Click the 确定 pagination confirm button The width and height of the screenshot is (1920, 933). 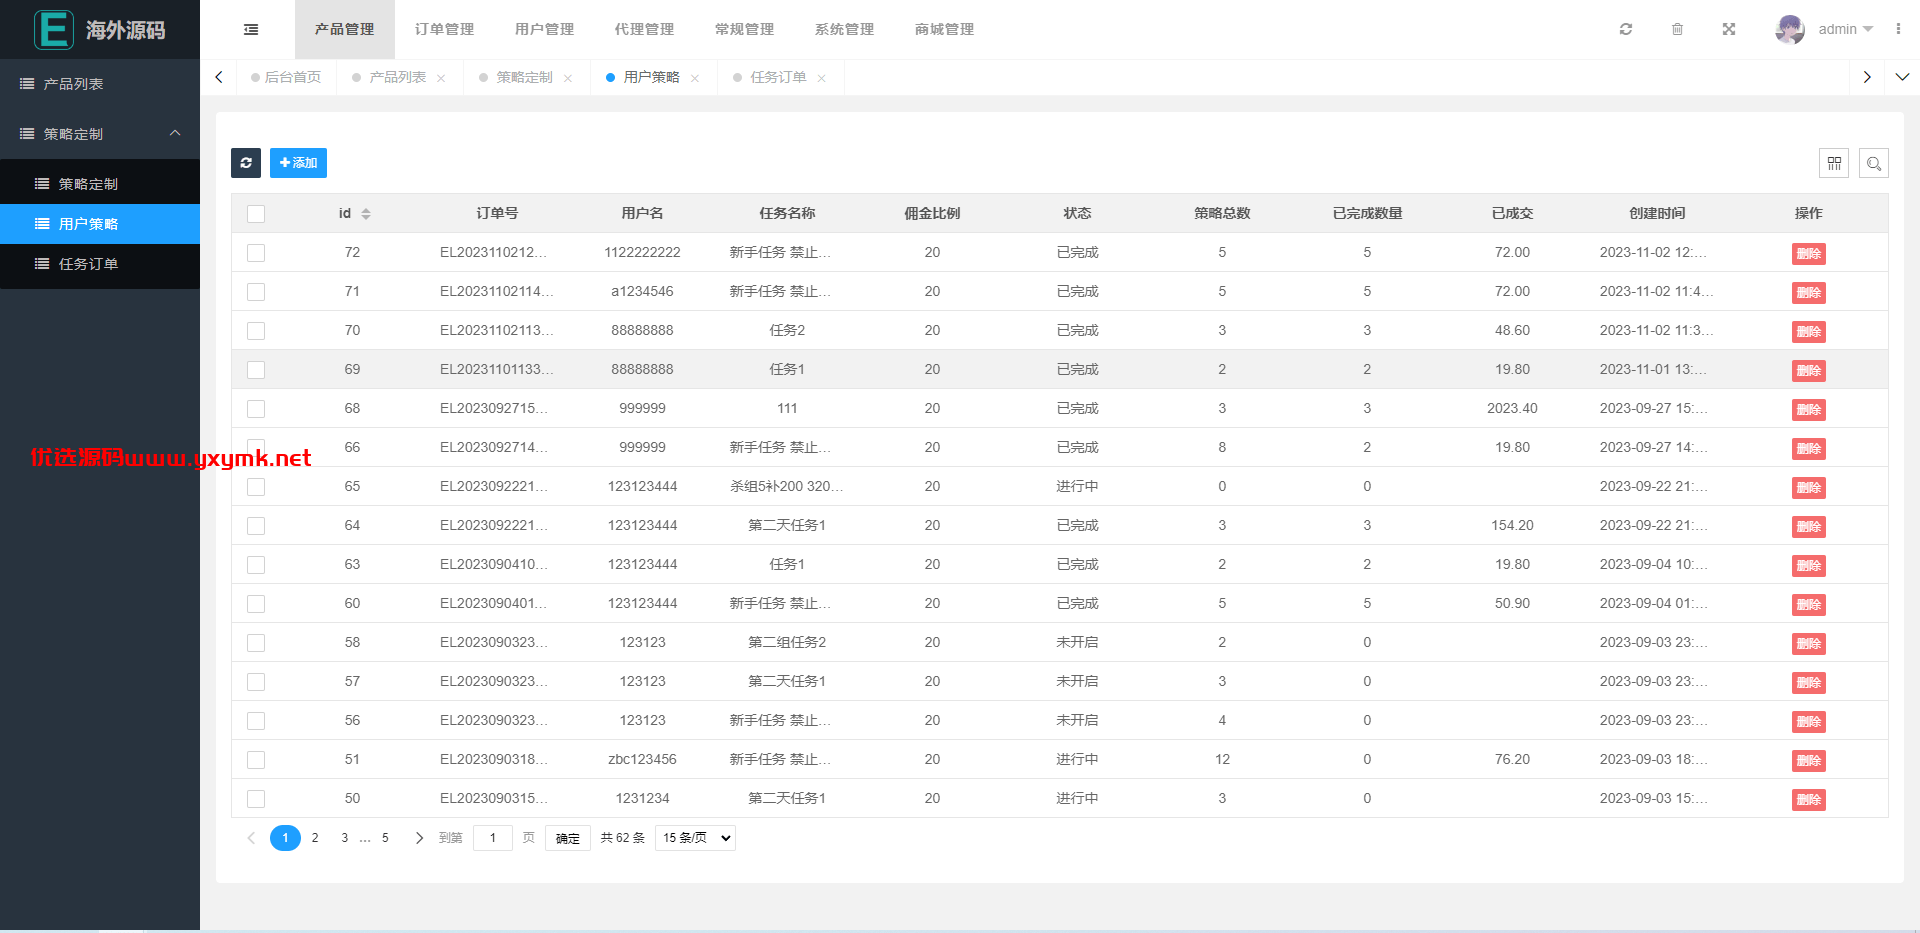tap(568, 838)
